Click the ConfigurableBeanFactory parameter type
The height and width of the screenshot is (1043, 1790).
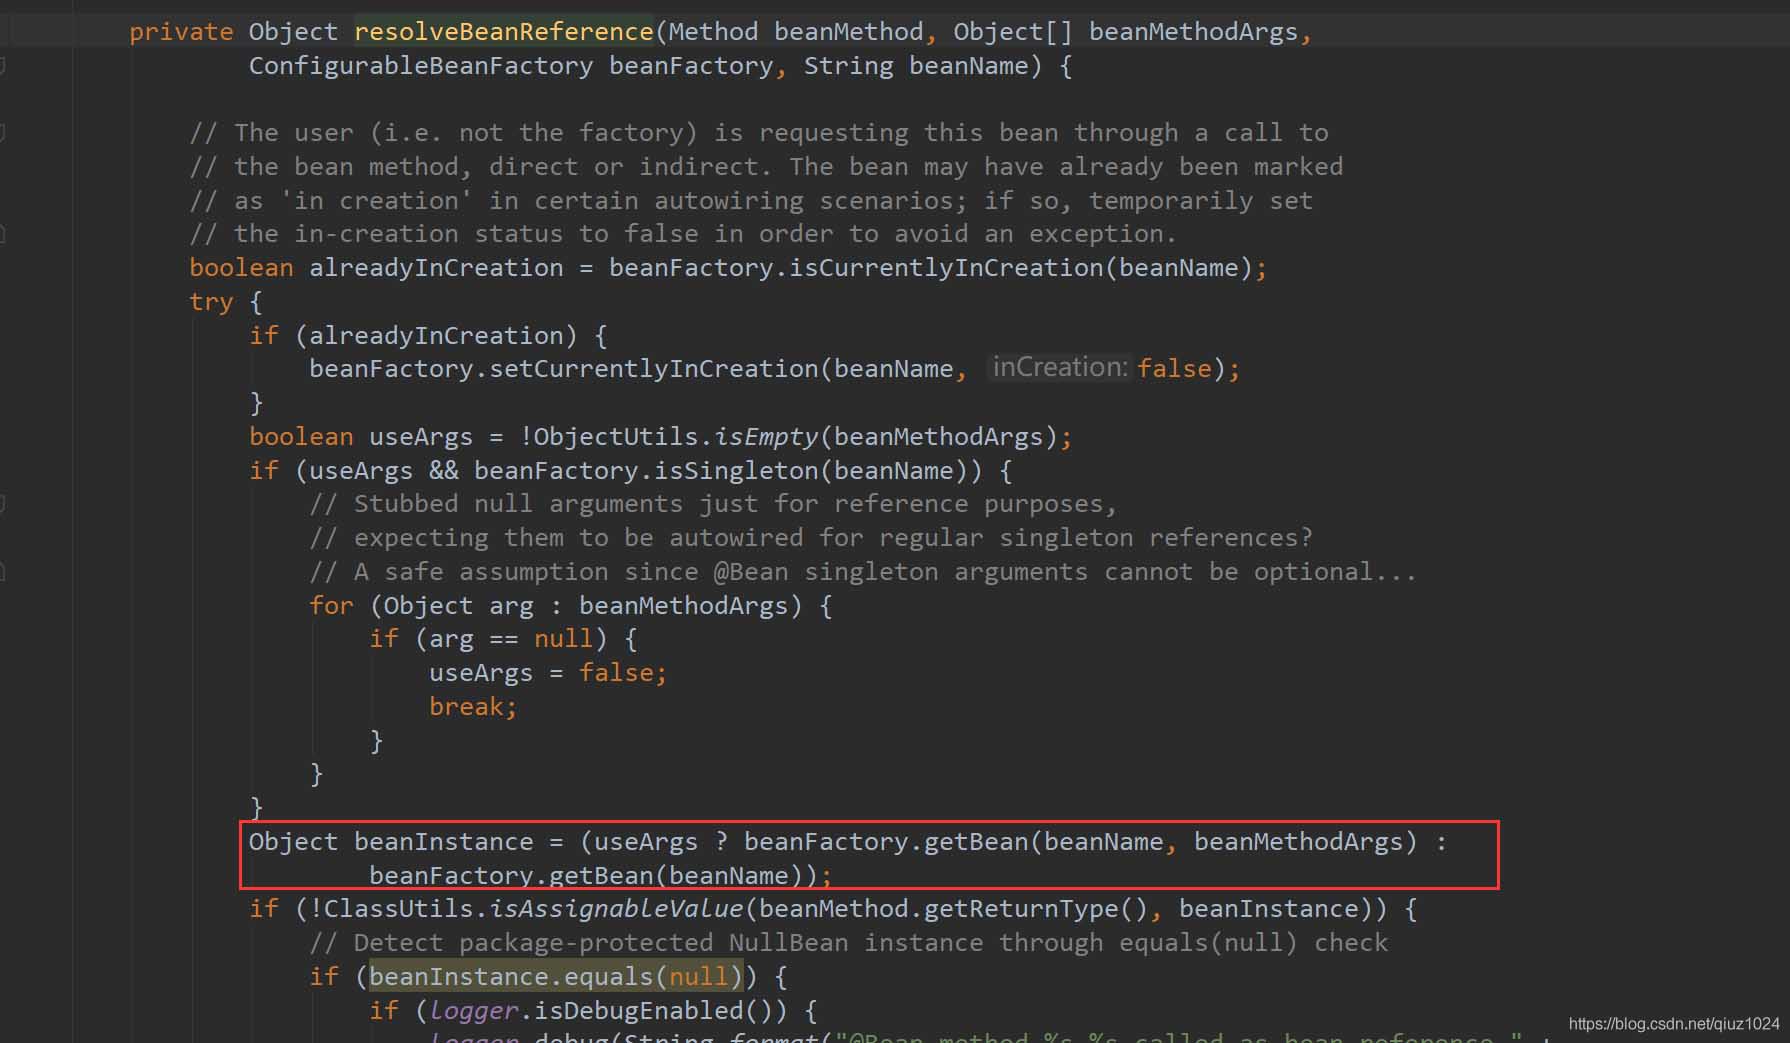click(x=420, y=66)
